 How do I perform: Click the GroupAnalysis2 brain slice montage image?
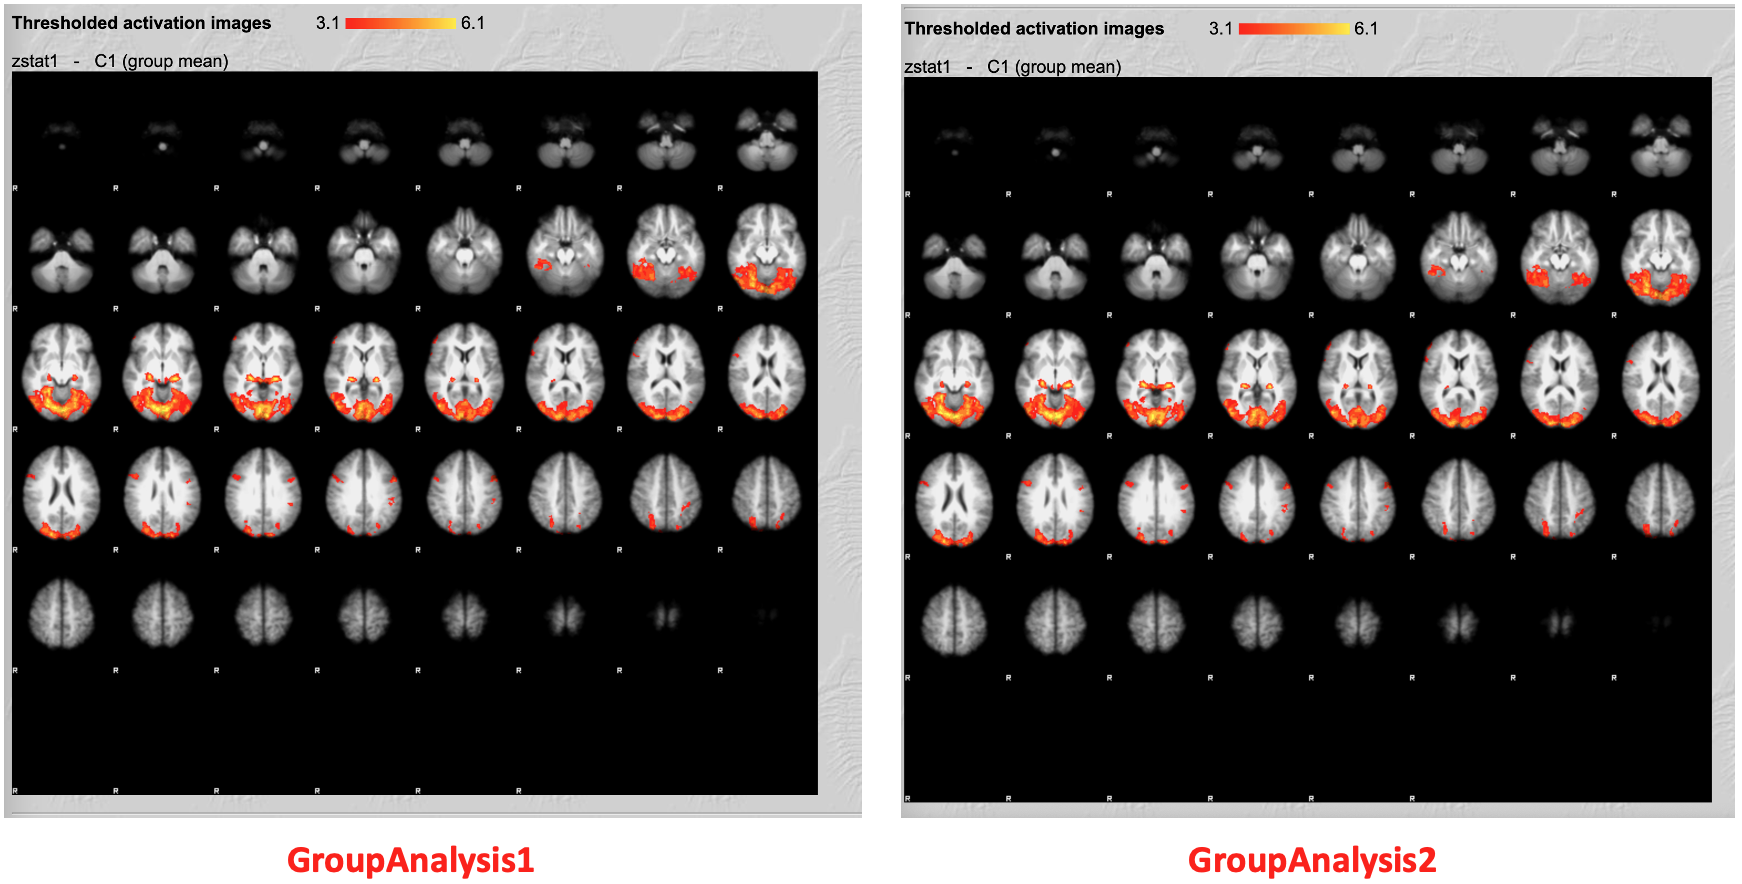[1308, 439]
